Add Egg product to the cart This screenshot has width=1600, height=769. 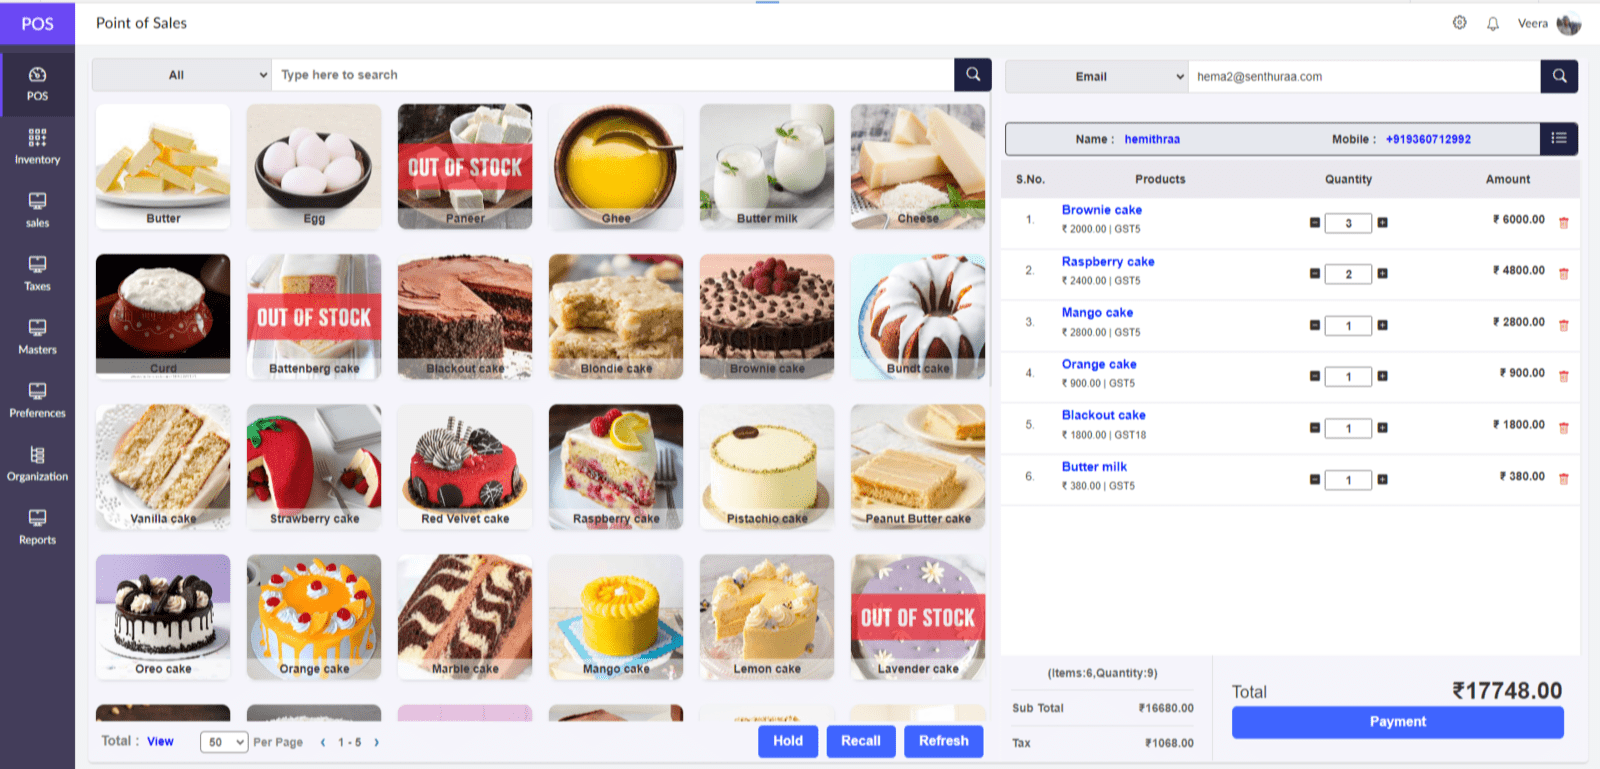tap(314, 167)
